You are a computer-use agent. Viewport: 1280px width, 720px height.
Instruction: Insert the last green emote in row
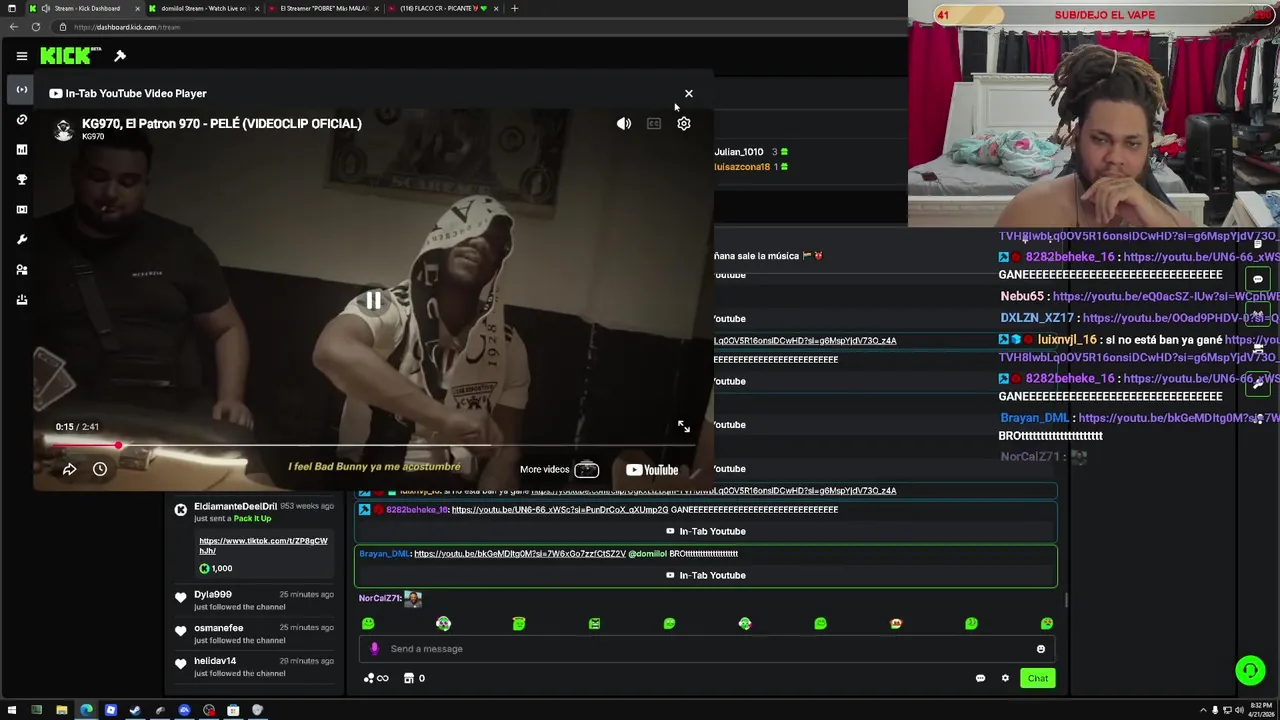[x=1047, y=624]
